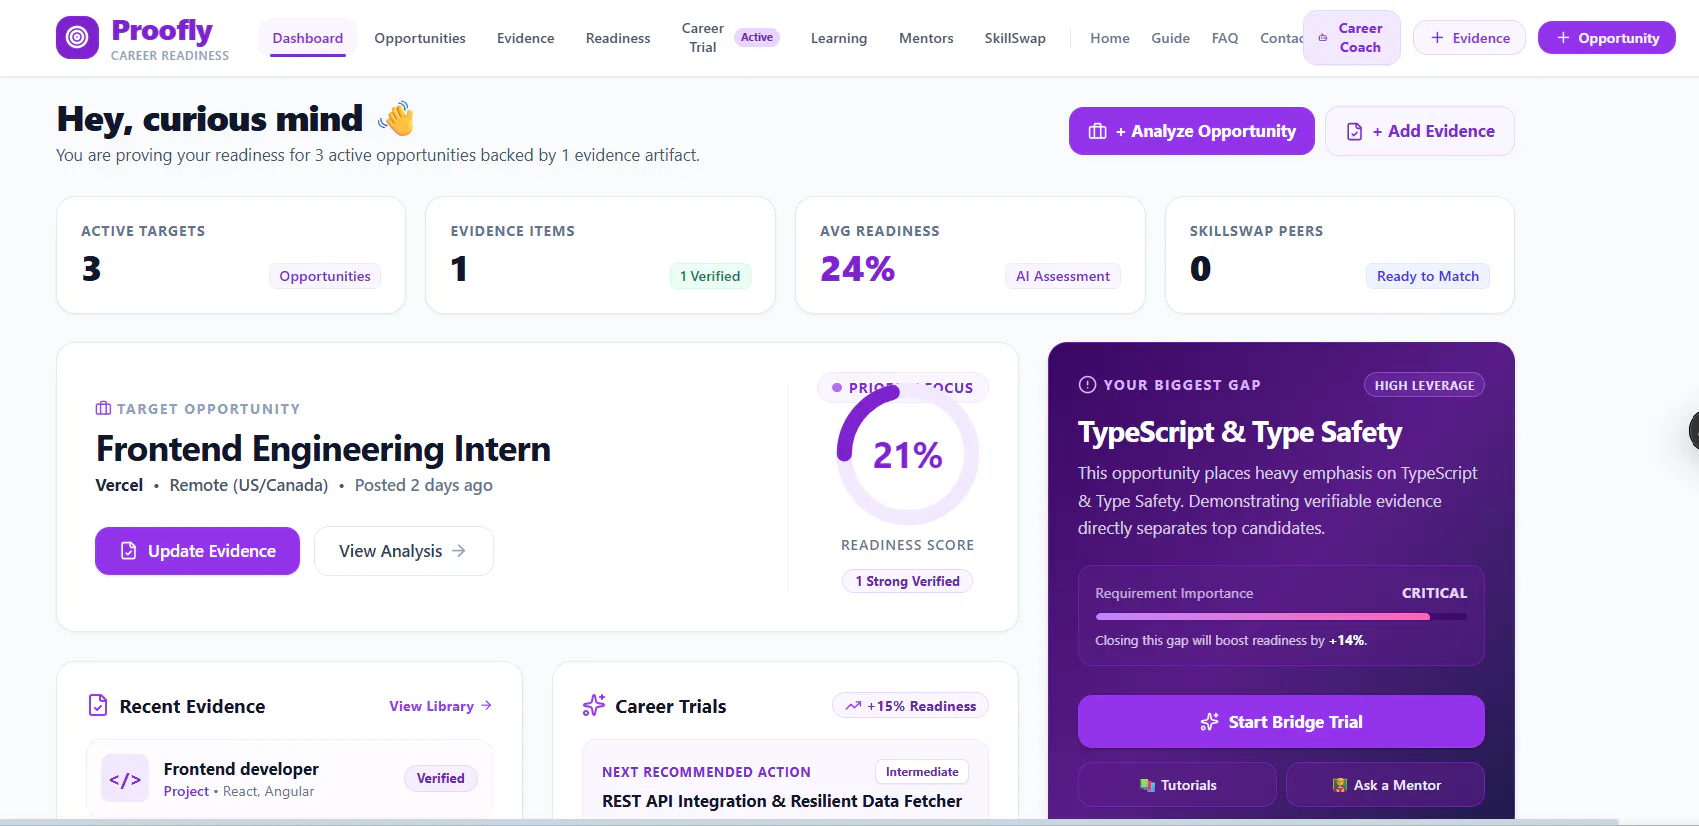Image resolution: width=1699 pixels, height=826 pixels.
Task: Click briefcase icon in Analyze Opportunity
Action: [1097, 131]
